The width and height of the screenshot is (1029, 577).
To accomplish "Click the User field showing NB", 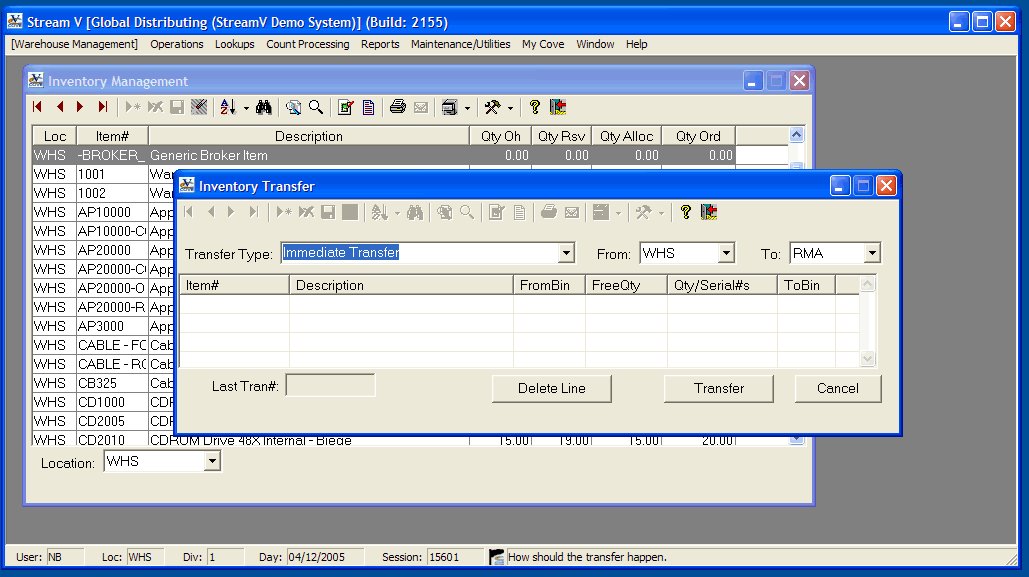I will pyautogui.click(x=64, y=557).
